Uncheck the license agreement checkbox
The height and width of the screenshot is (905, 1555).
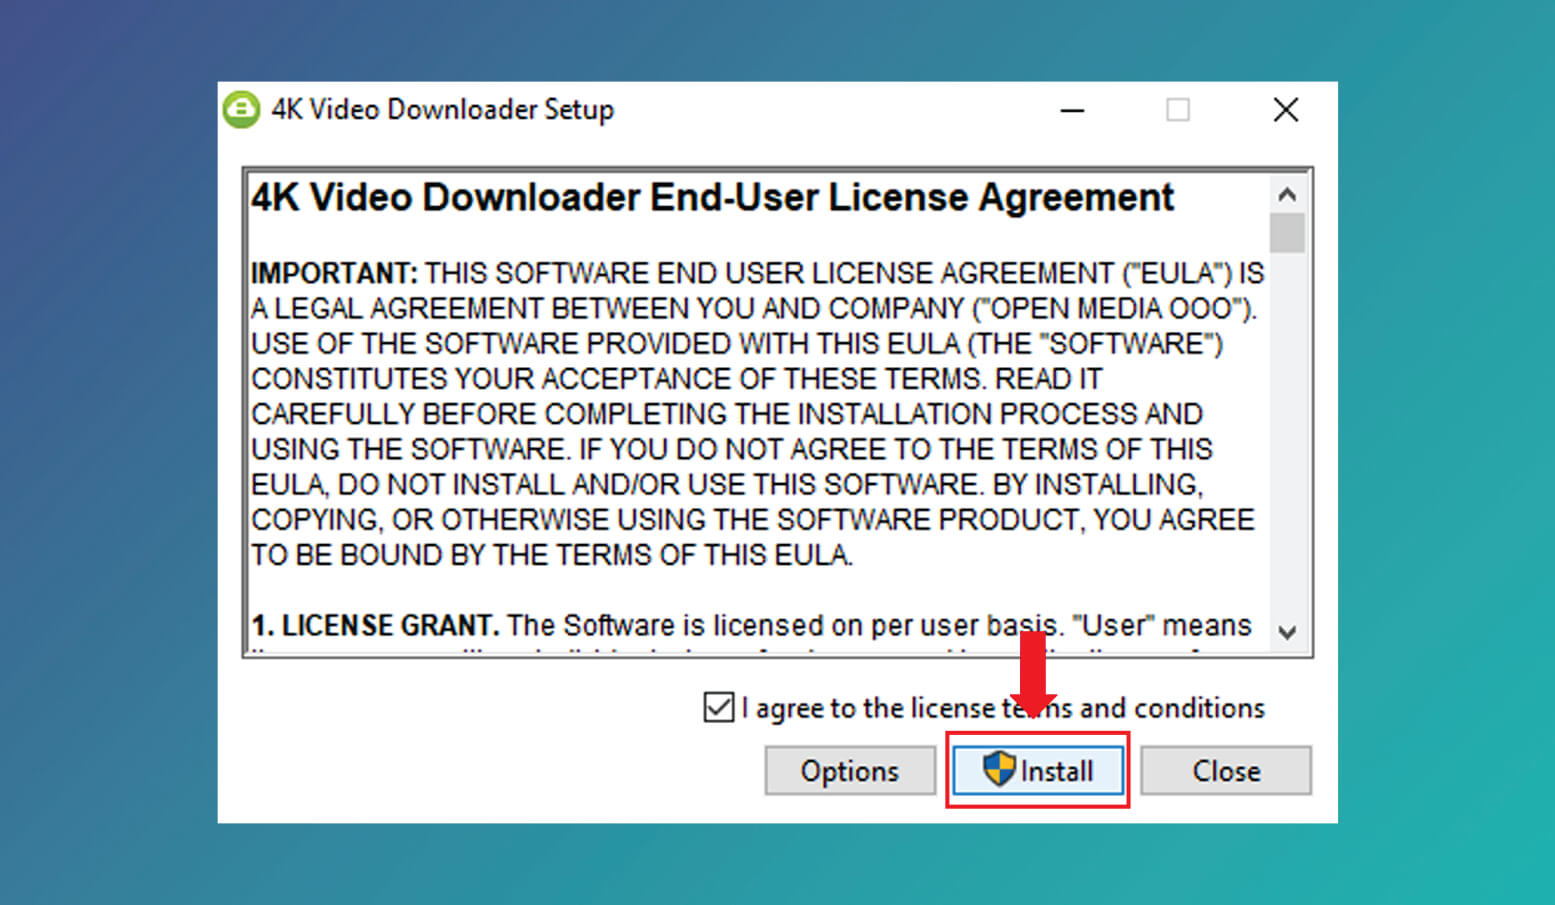718,708
